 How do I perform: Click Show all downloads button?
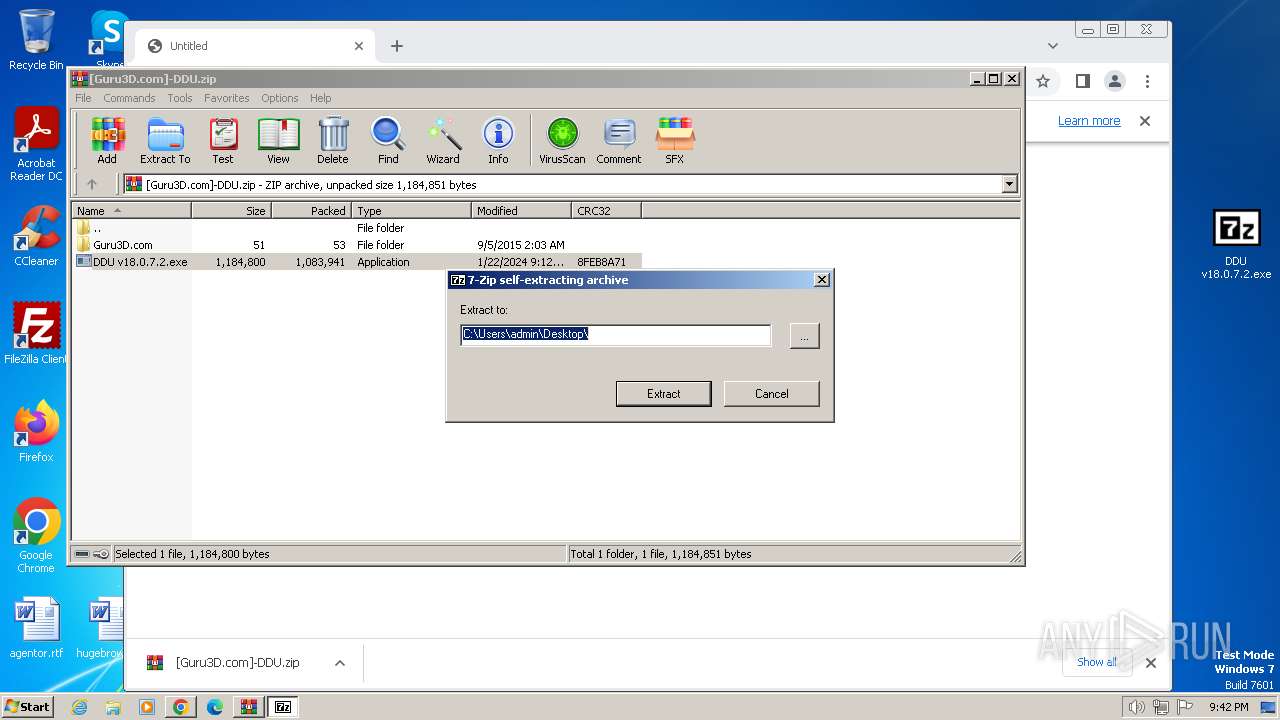point(1097,662)
